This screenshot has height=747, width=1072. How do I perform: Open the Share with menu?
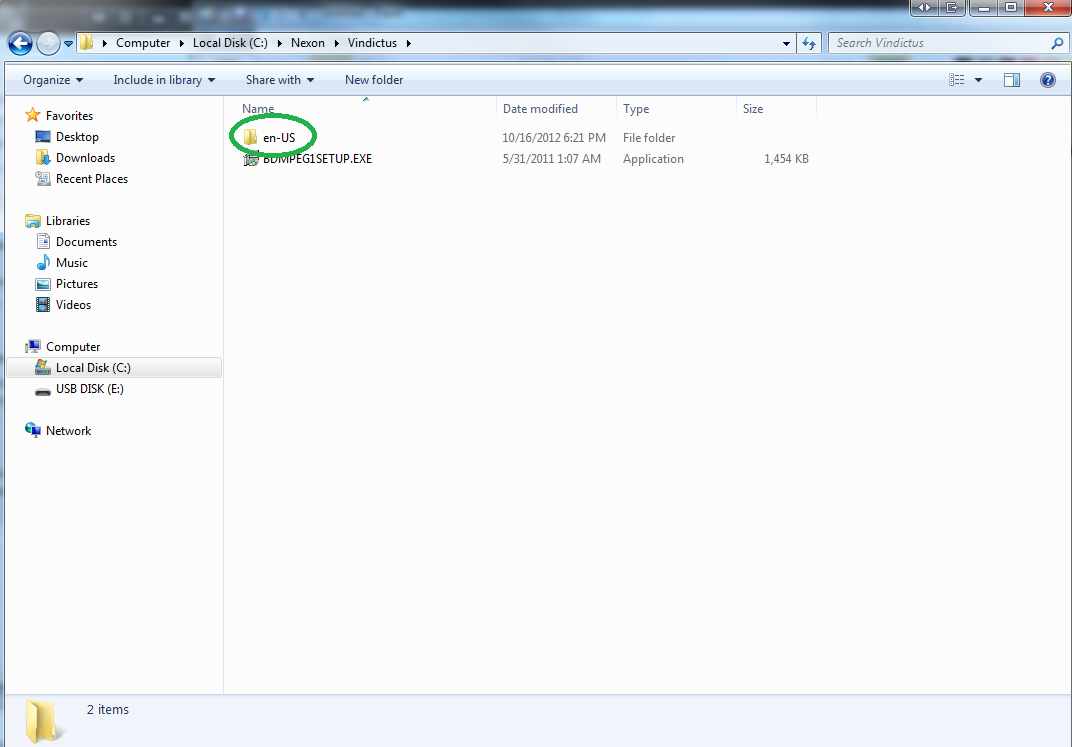pyautogui.click(x=280, y=80)
